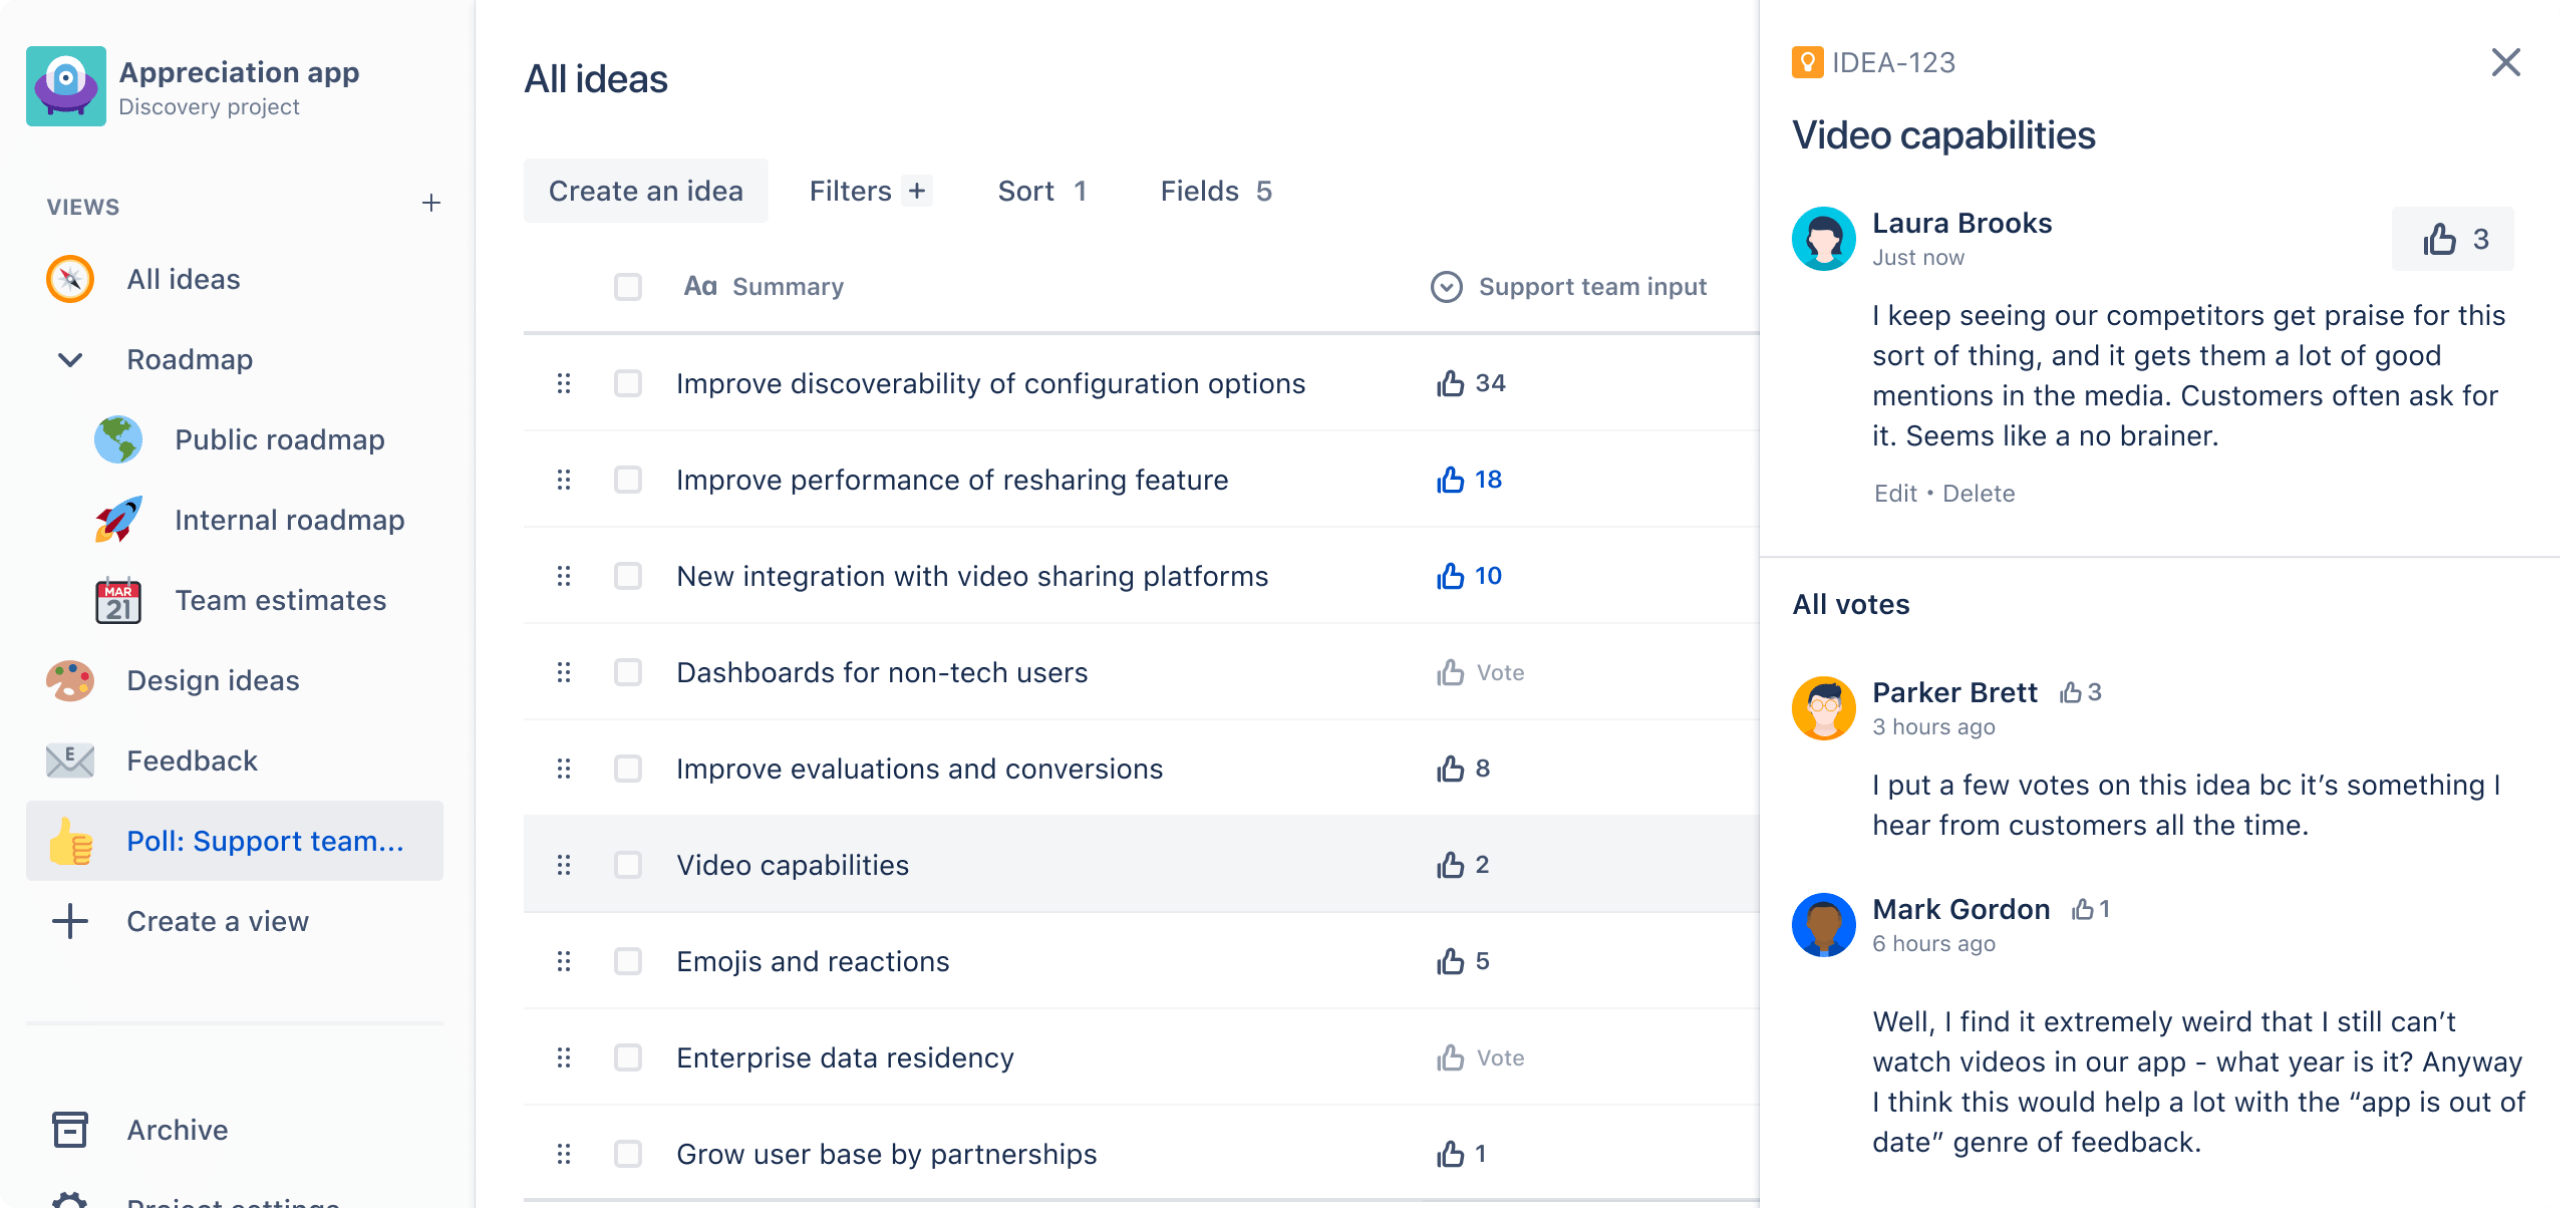Click the orange lightbulb icon beside IDEA-123
This screenshot has height=1208, width=2560.
[1807, 63]
